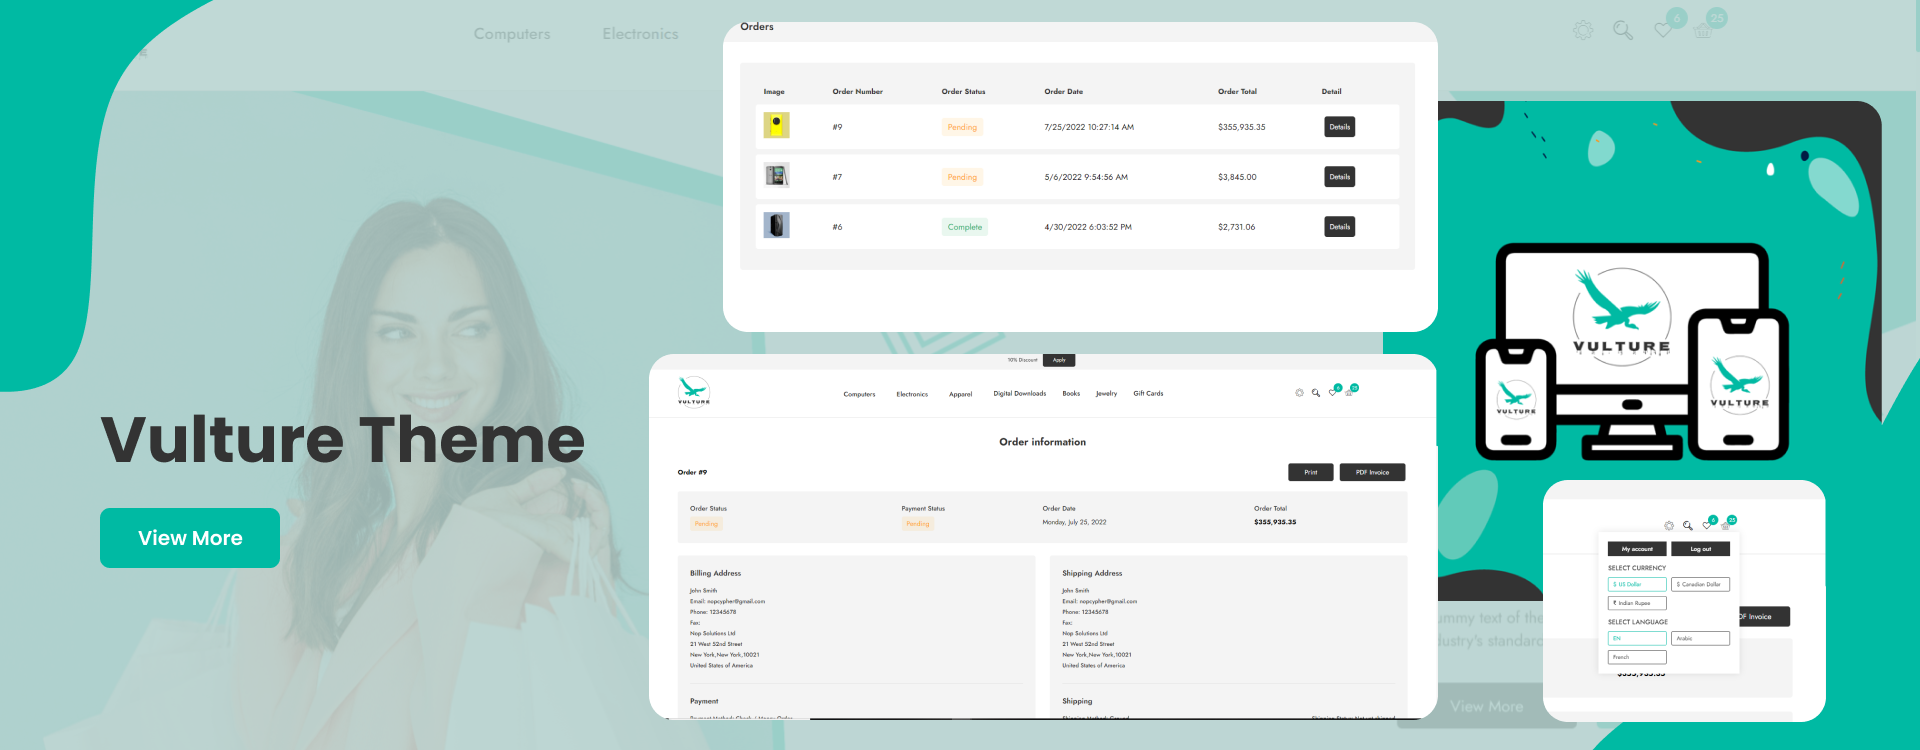The image size is (1920, 750).
Task: Open Electronics menu in order information page
Action: pos(912,394)
